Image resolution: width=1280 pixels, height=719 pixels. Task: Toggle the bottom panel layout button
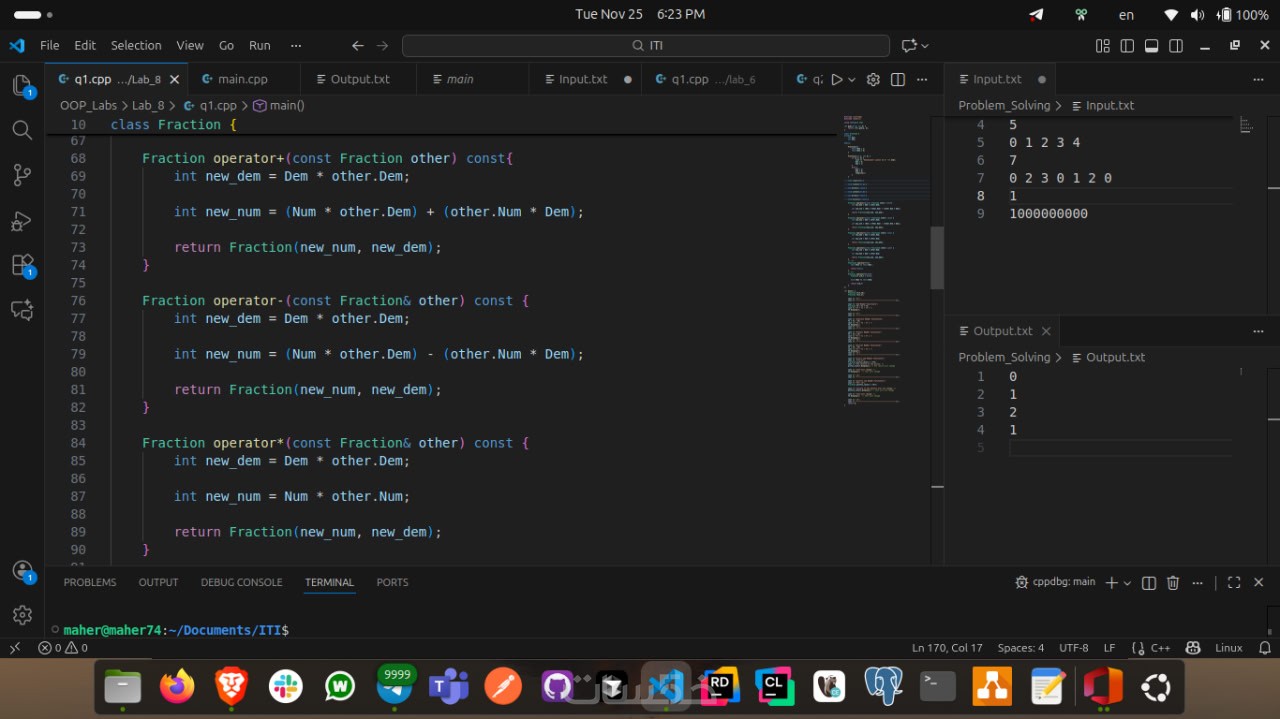tap(1151, 45)
